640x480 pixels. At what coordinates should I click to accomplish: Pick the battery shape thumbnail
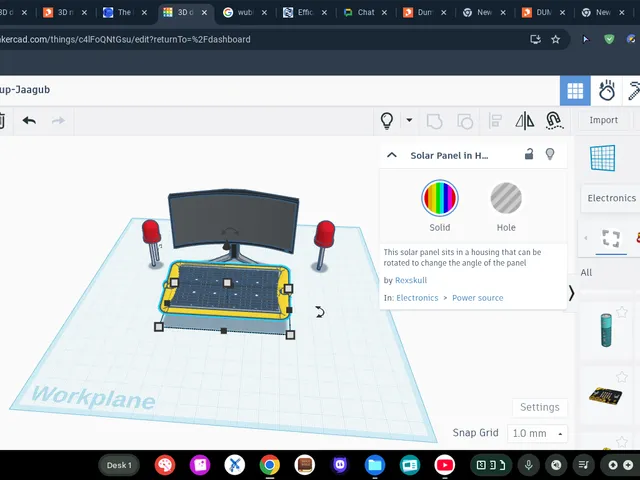point(606,330)
